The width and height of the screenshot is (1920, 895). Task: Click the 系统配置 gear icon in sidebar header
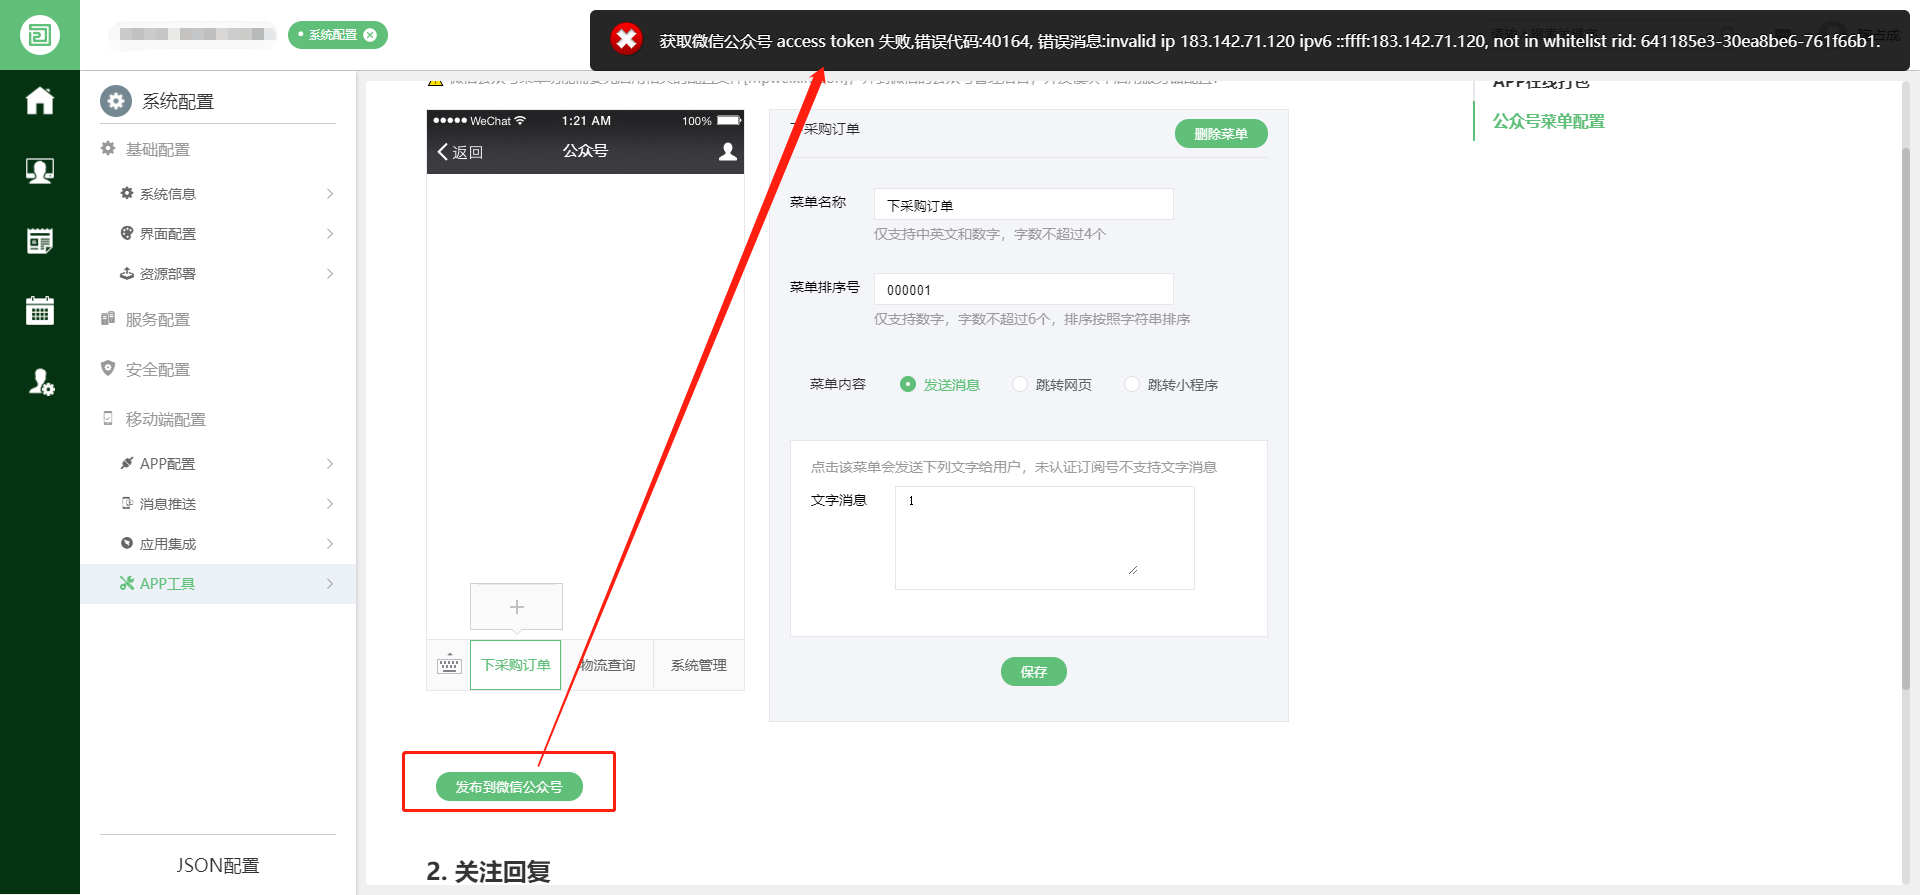click(116, 101)
